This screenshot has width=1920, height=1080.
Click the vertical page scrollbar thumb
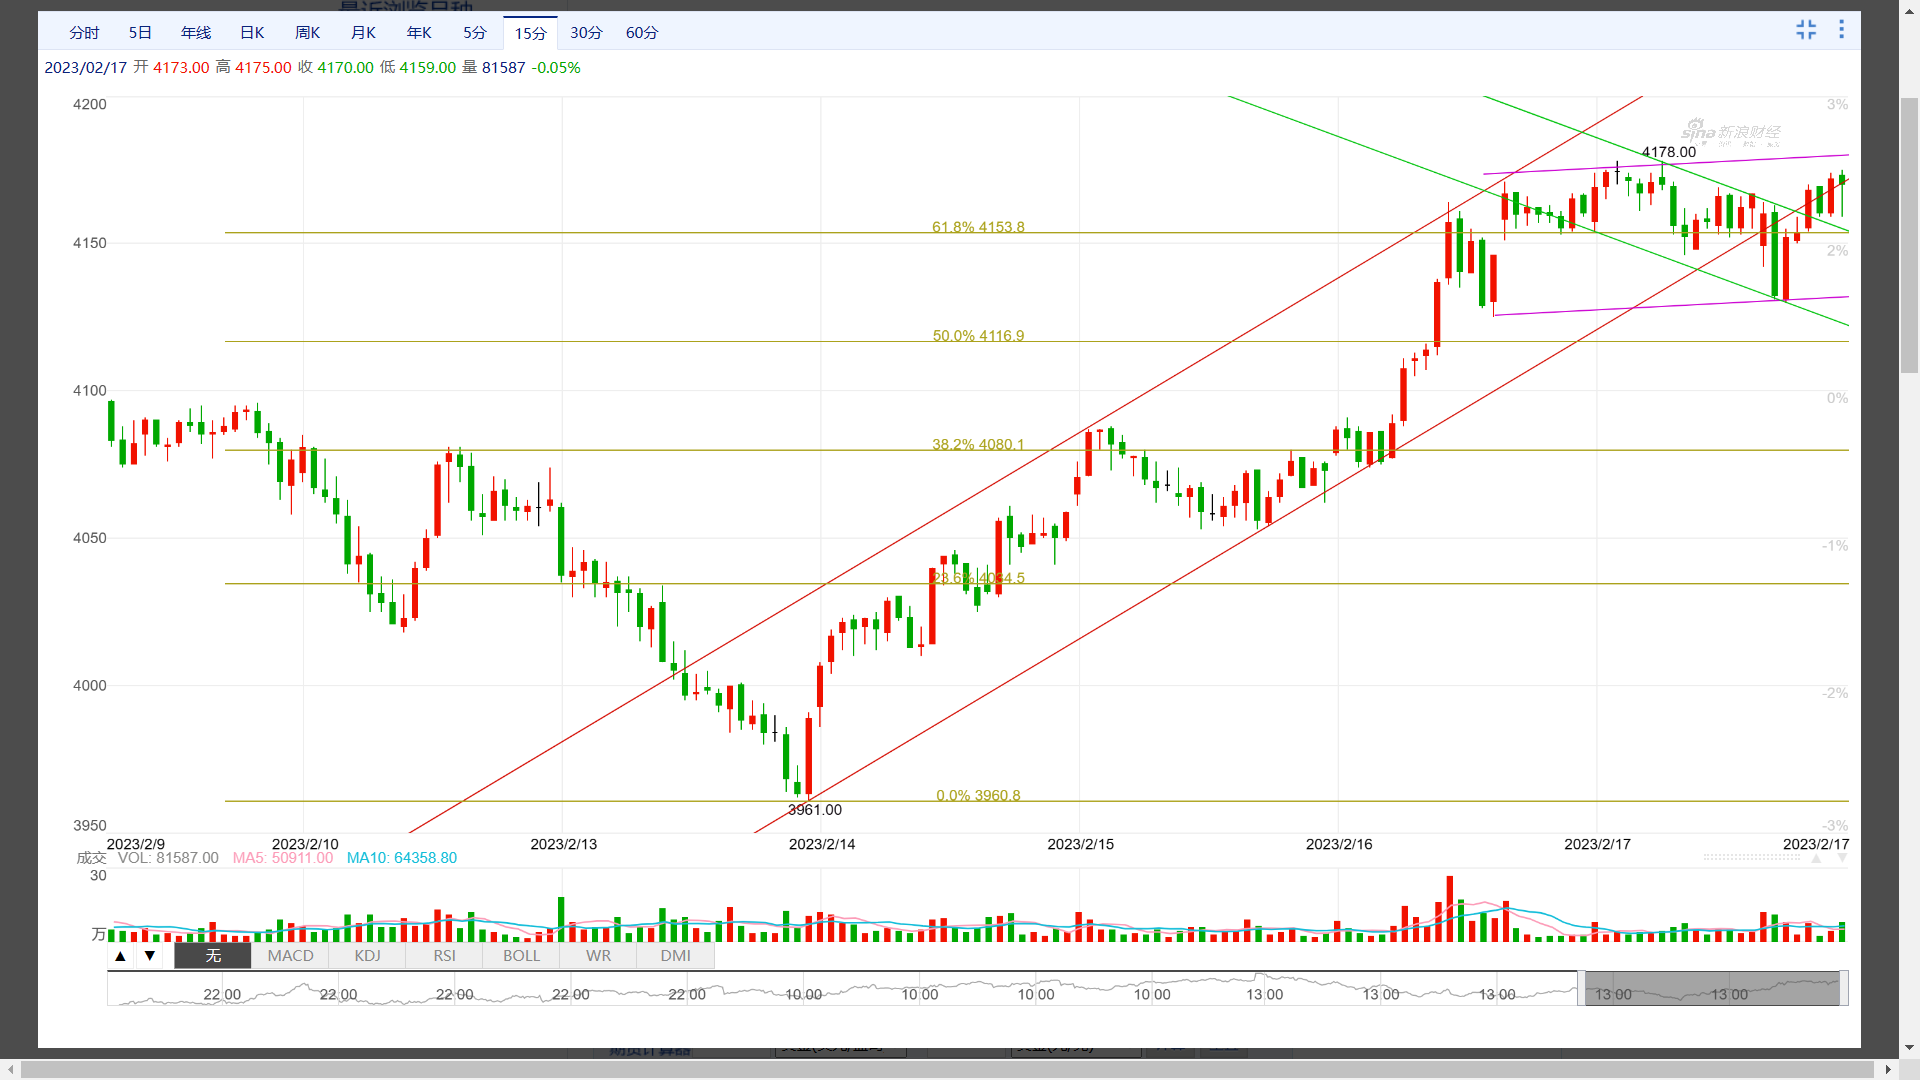coord(1909,235)
